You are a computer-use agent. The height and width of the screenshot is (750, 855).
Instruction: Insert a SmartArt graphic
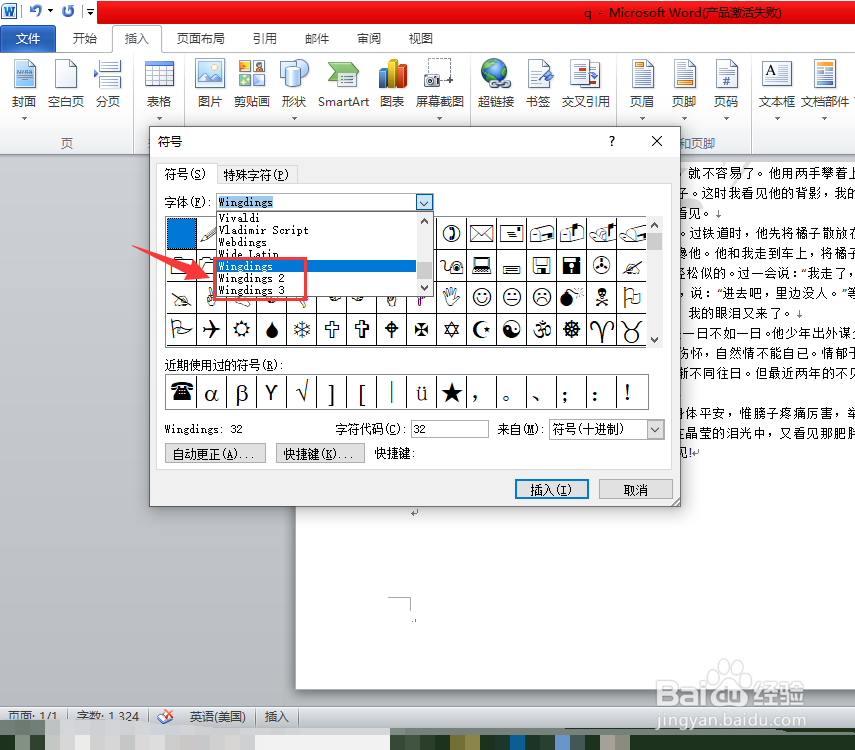tap(344, 85)
